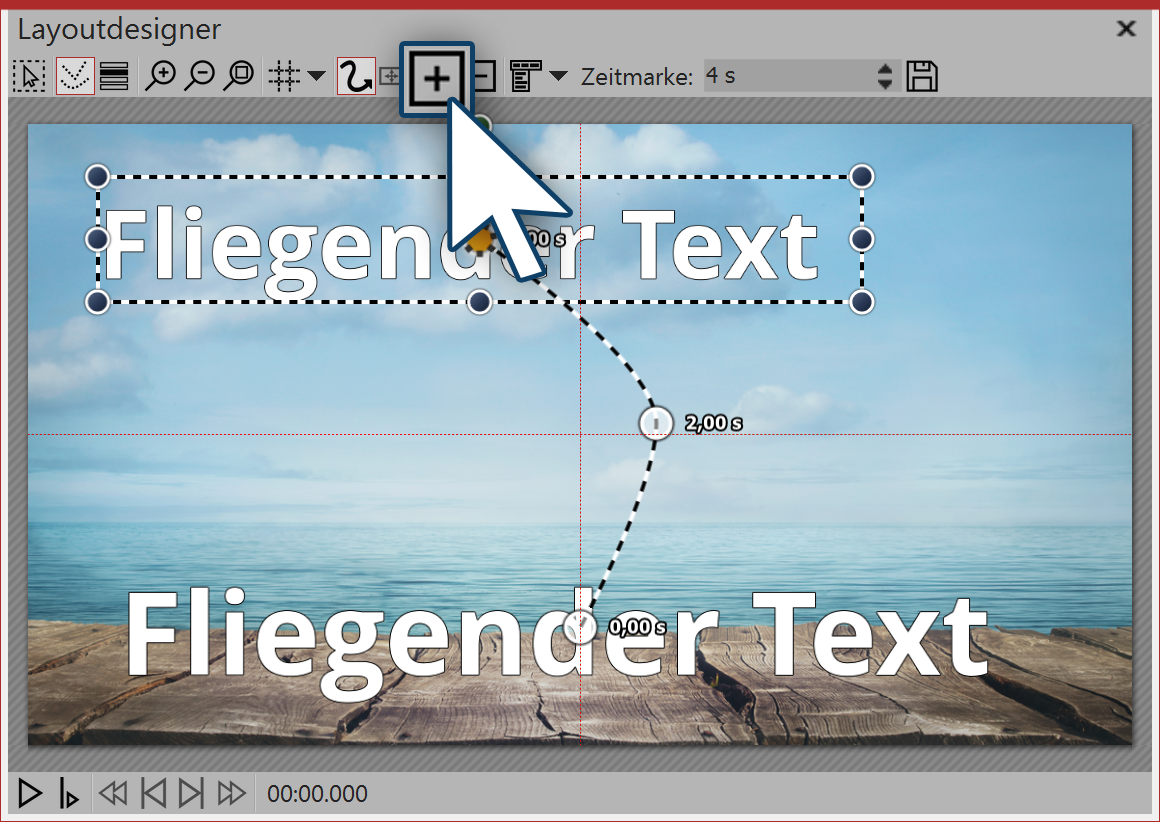Select the 2,00 s keyframe on the path

coord(657,423)
